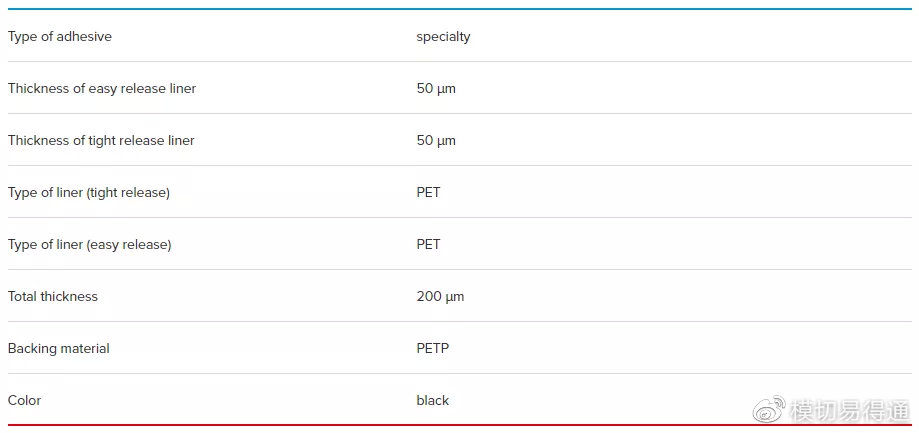Select the "specialty" adhesive value
The width and height of the screenshot is (919, 433).
[x=443, y=37]
